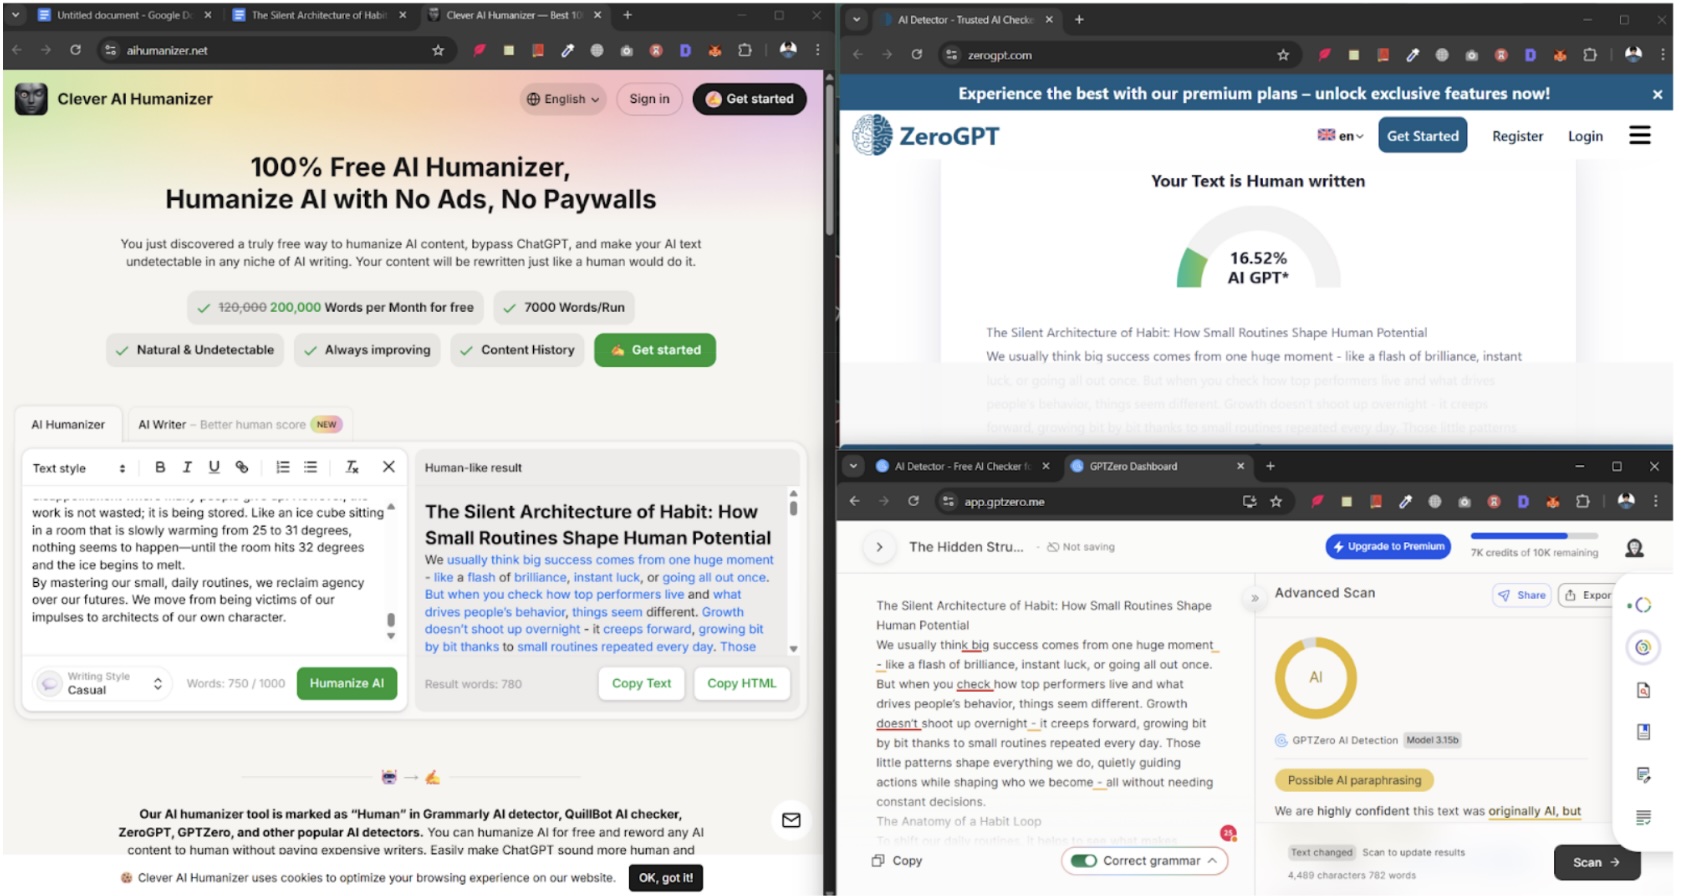This screenshot has width=1688, height=896.
Task: Click the Human-like result scrollbar
Action: [x=794, y=570]
